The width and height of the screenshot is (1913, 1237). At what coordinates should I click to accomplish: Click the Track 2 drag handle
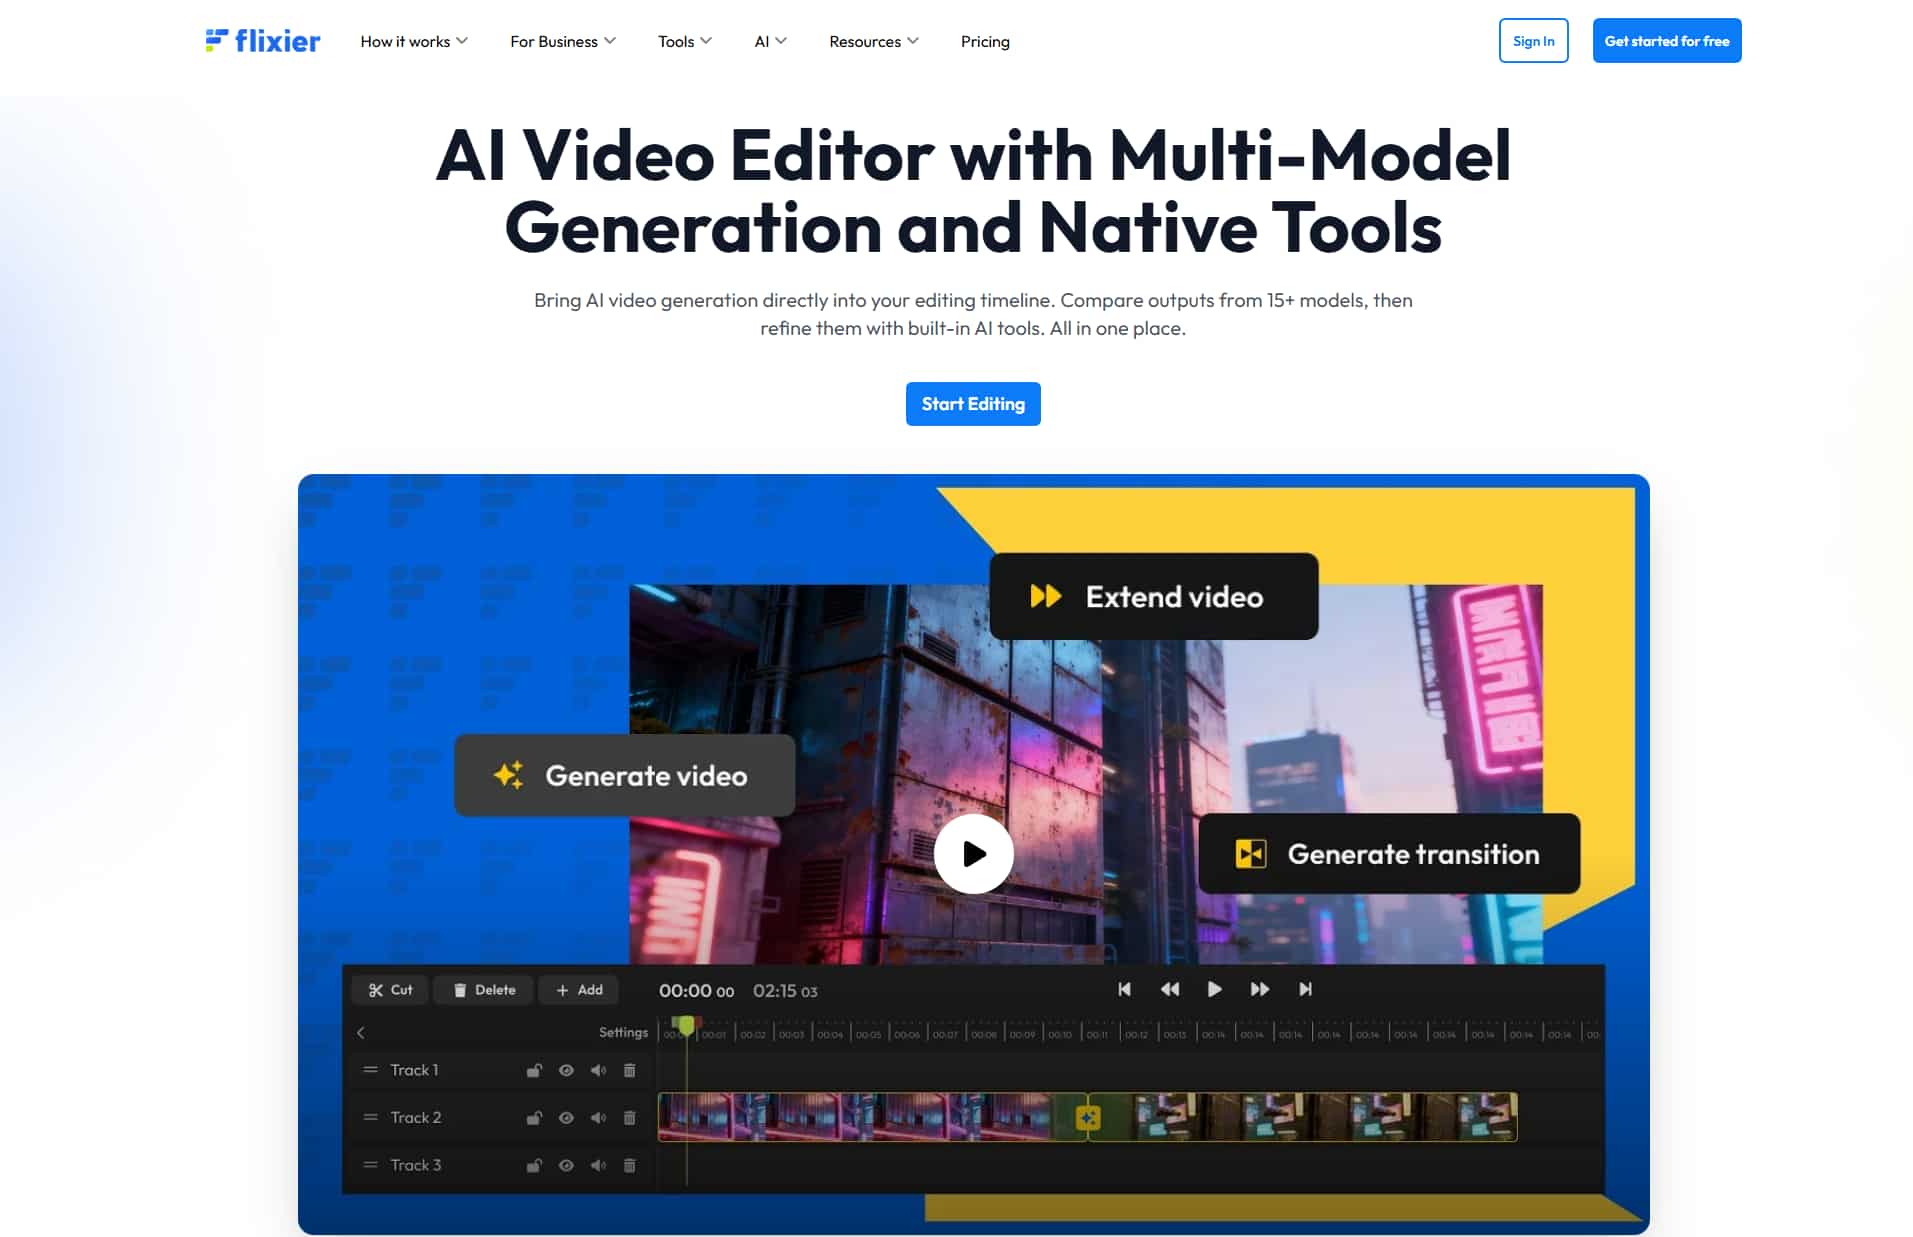click(370, 1117)
